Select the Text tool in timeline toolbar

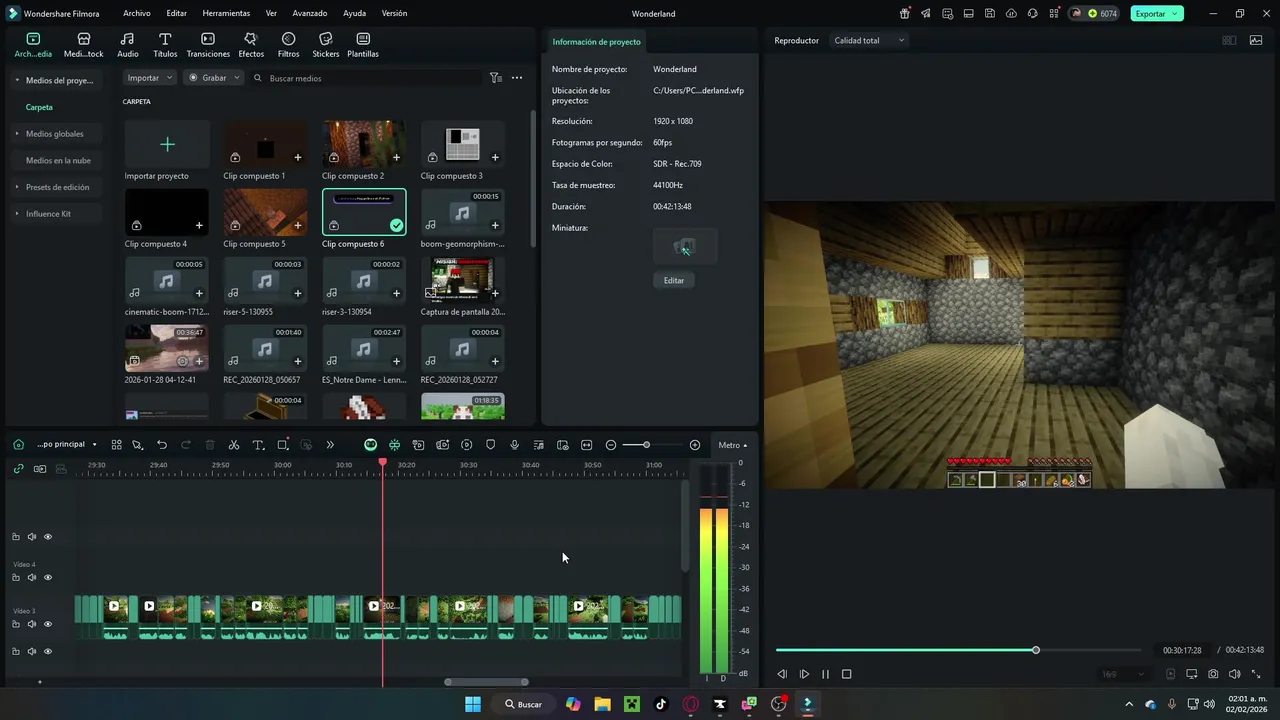tap(258, 445)
